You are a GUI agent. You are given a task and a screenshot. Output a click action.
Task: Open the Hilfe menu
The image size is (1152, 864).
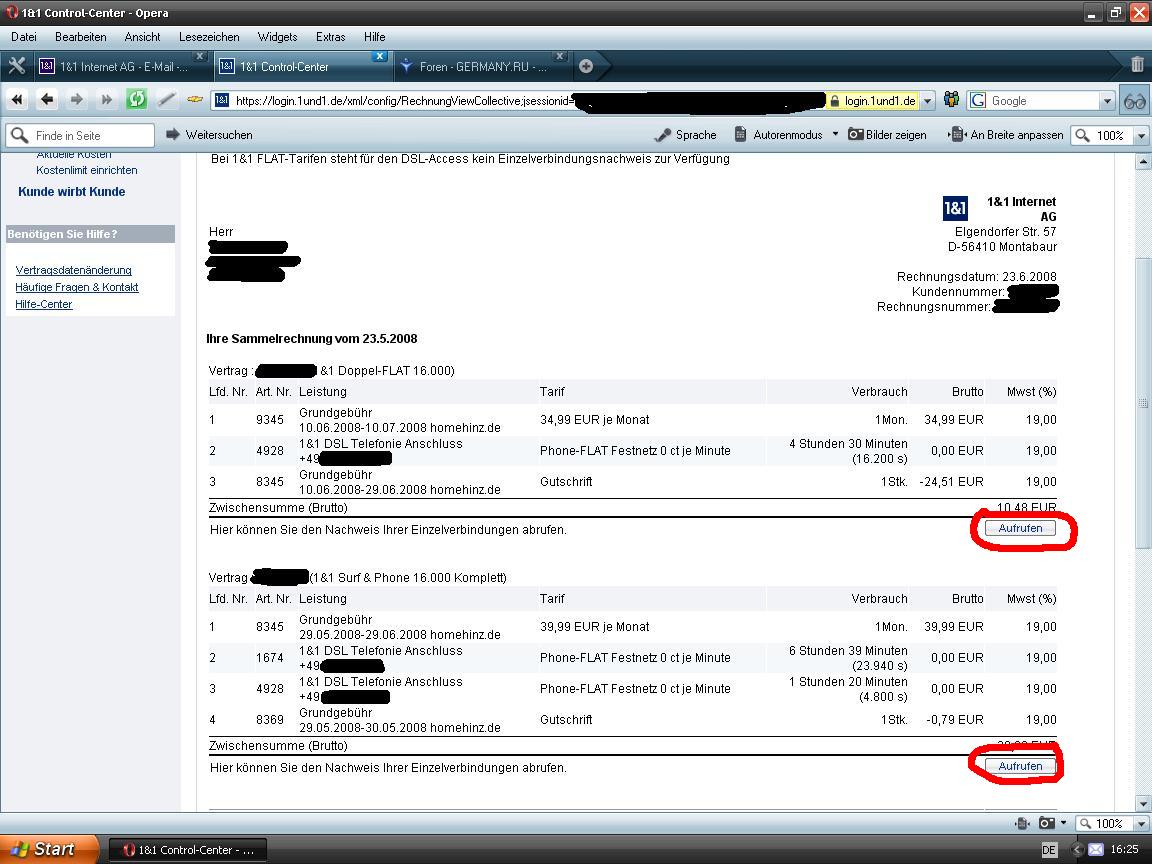375,37
